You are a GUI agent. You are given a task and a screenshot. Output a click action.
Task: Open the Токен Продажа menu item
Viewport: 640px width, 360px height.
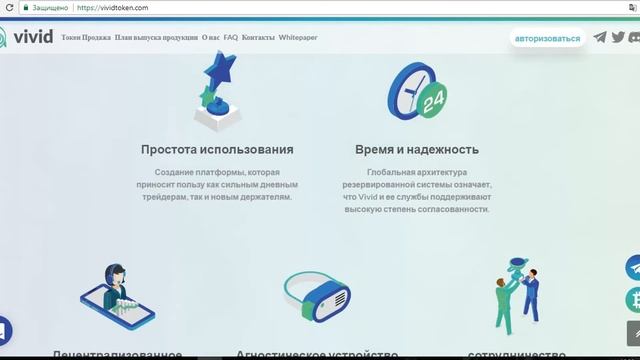click(x=86, y=37)
